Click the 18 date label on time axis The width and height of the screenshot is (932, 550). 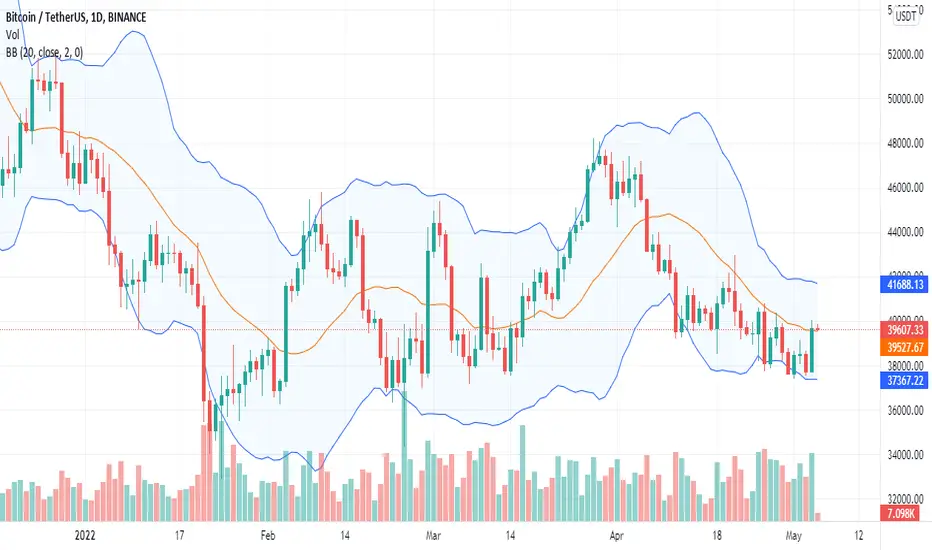pos(717,536)
